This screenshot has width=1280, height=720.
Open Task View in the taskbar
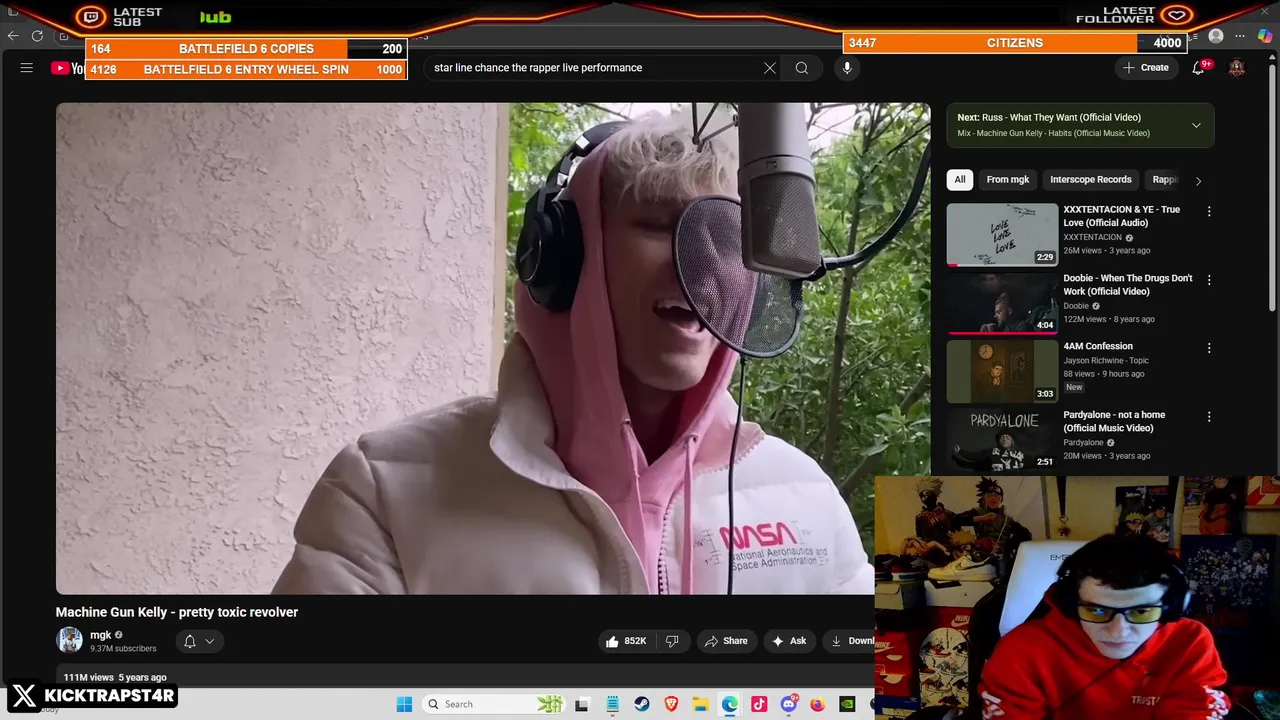pos(582,704)
